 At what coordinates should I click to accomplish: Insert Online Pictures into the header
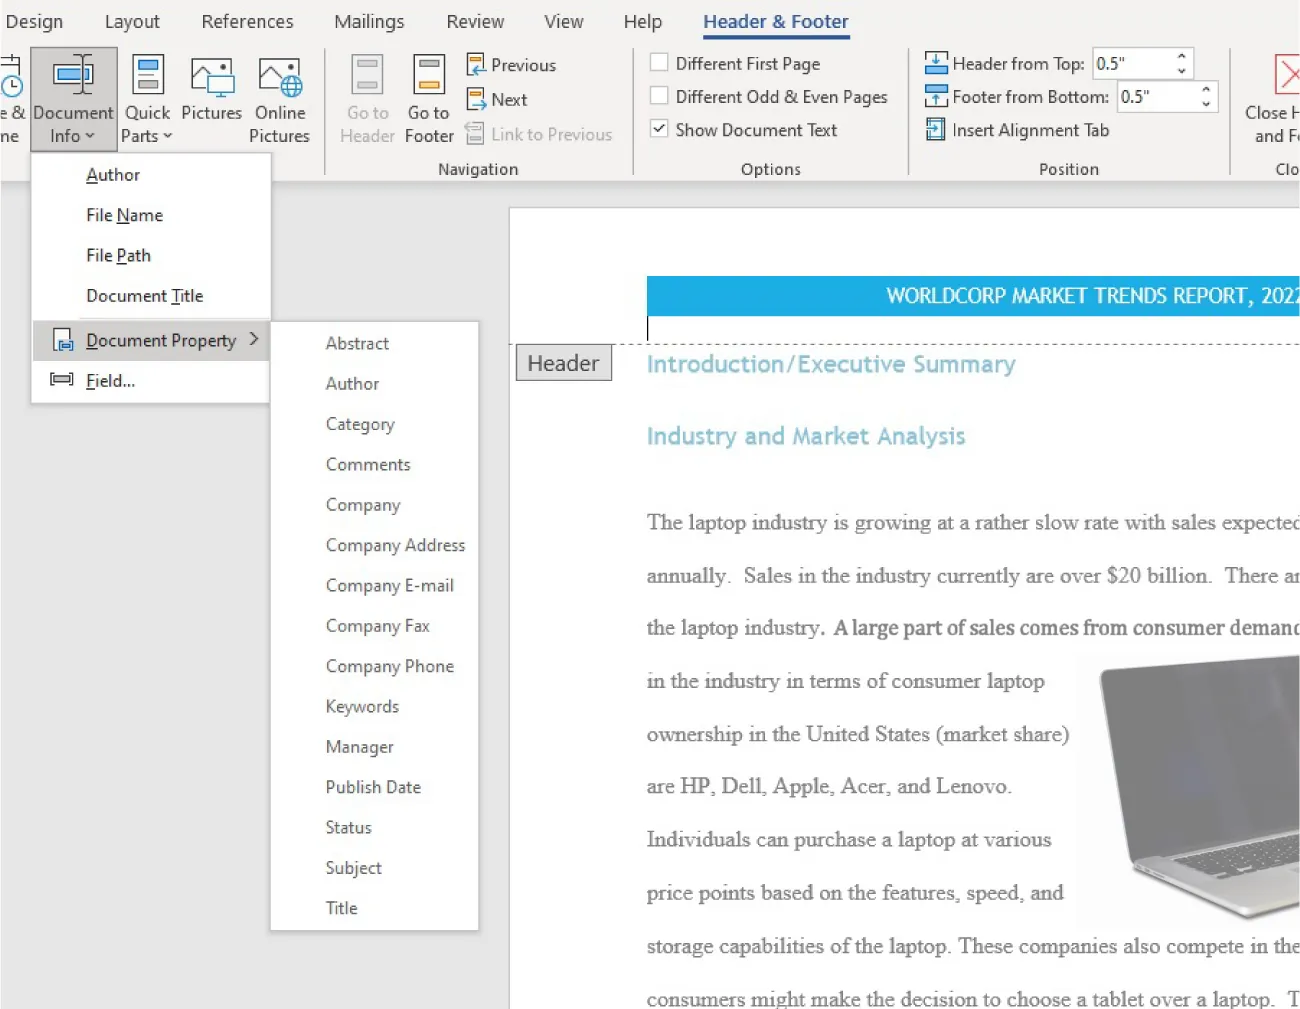[x=279, y=95]
